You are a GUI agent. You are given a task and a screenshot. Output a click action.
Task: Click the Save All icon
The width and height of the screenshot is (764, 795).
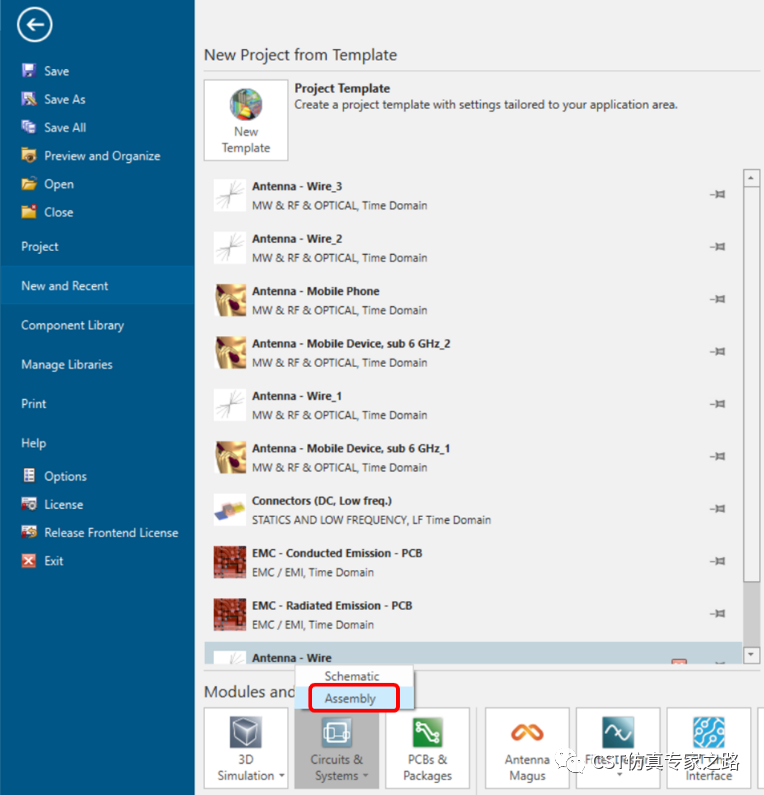(x=29, y=127)
